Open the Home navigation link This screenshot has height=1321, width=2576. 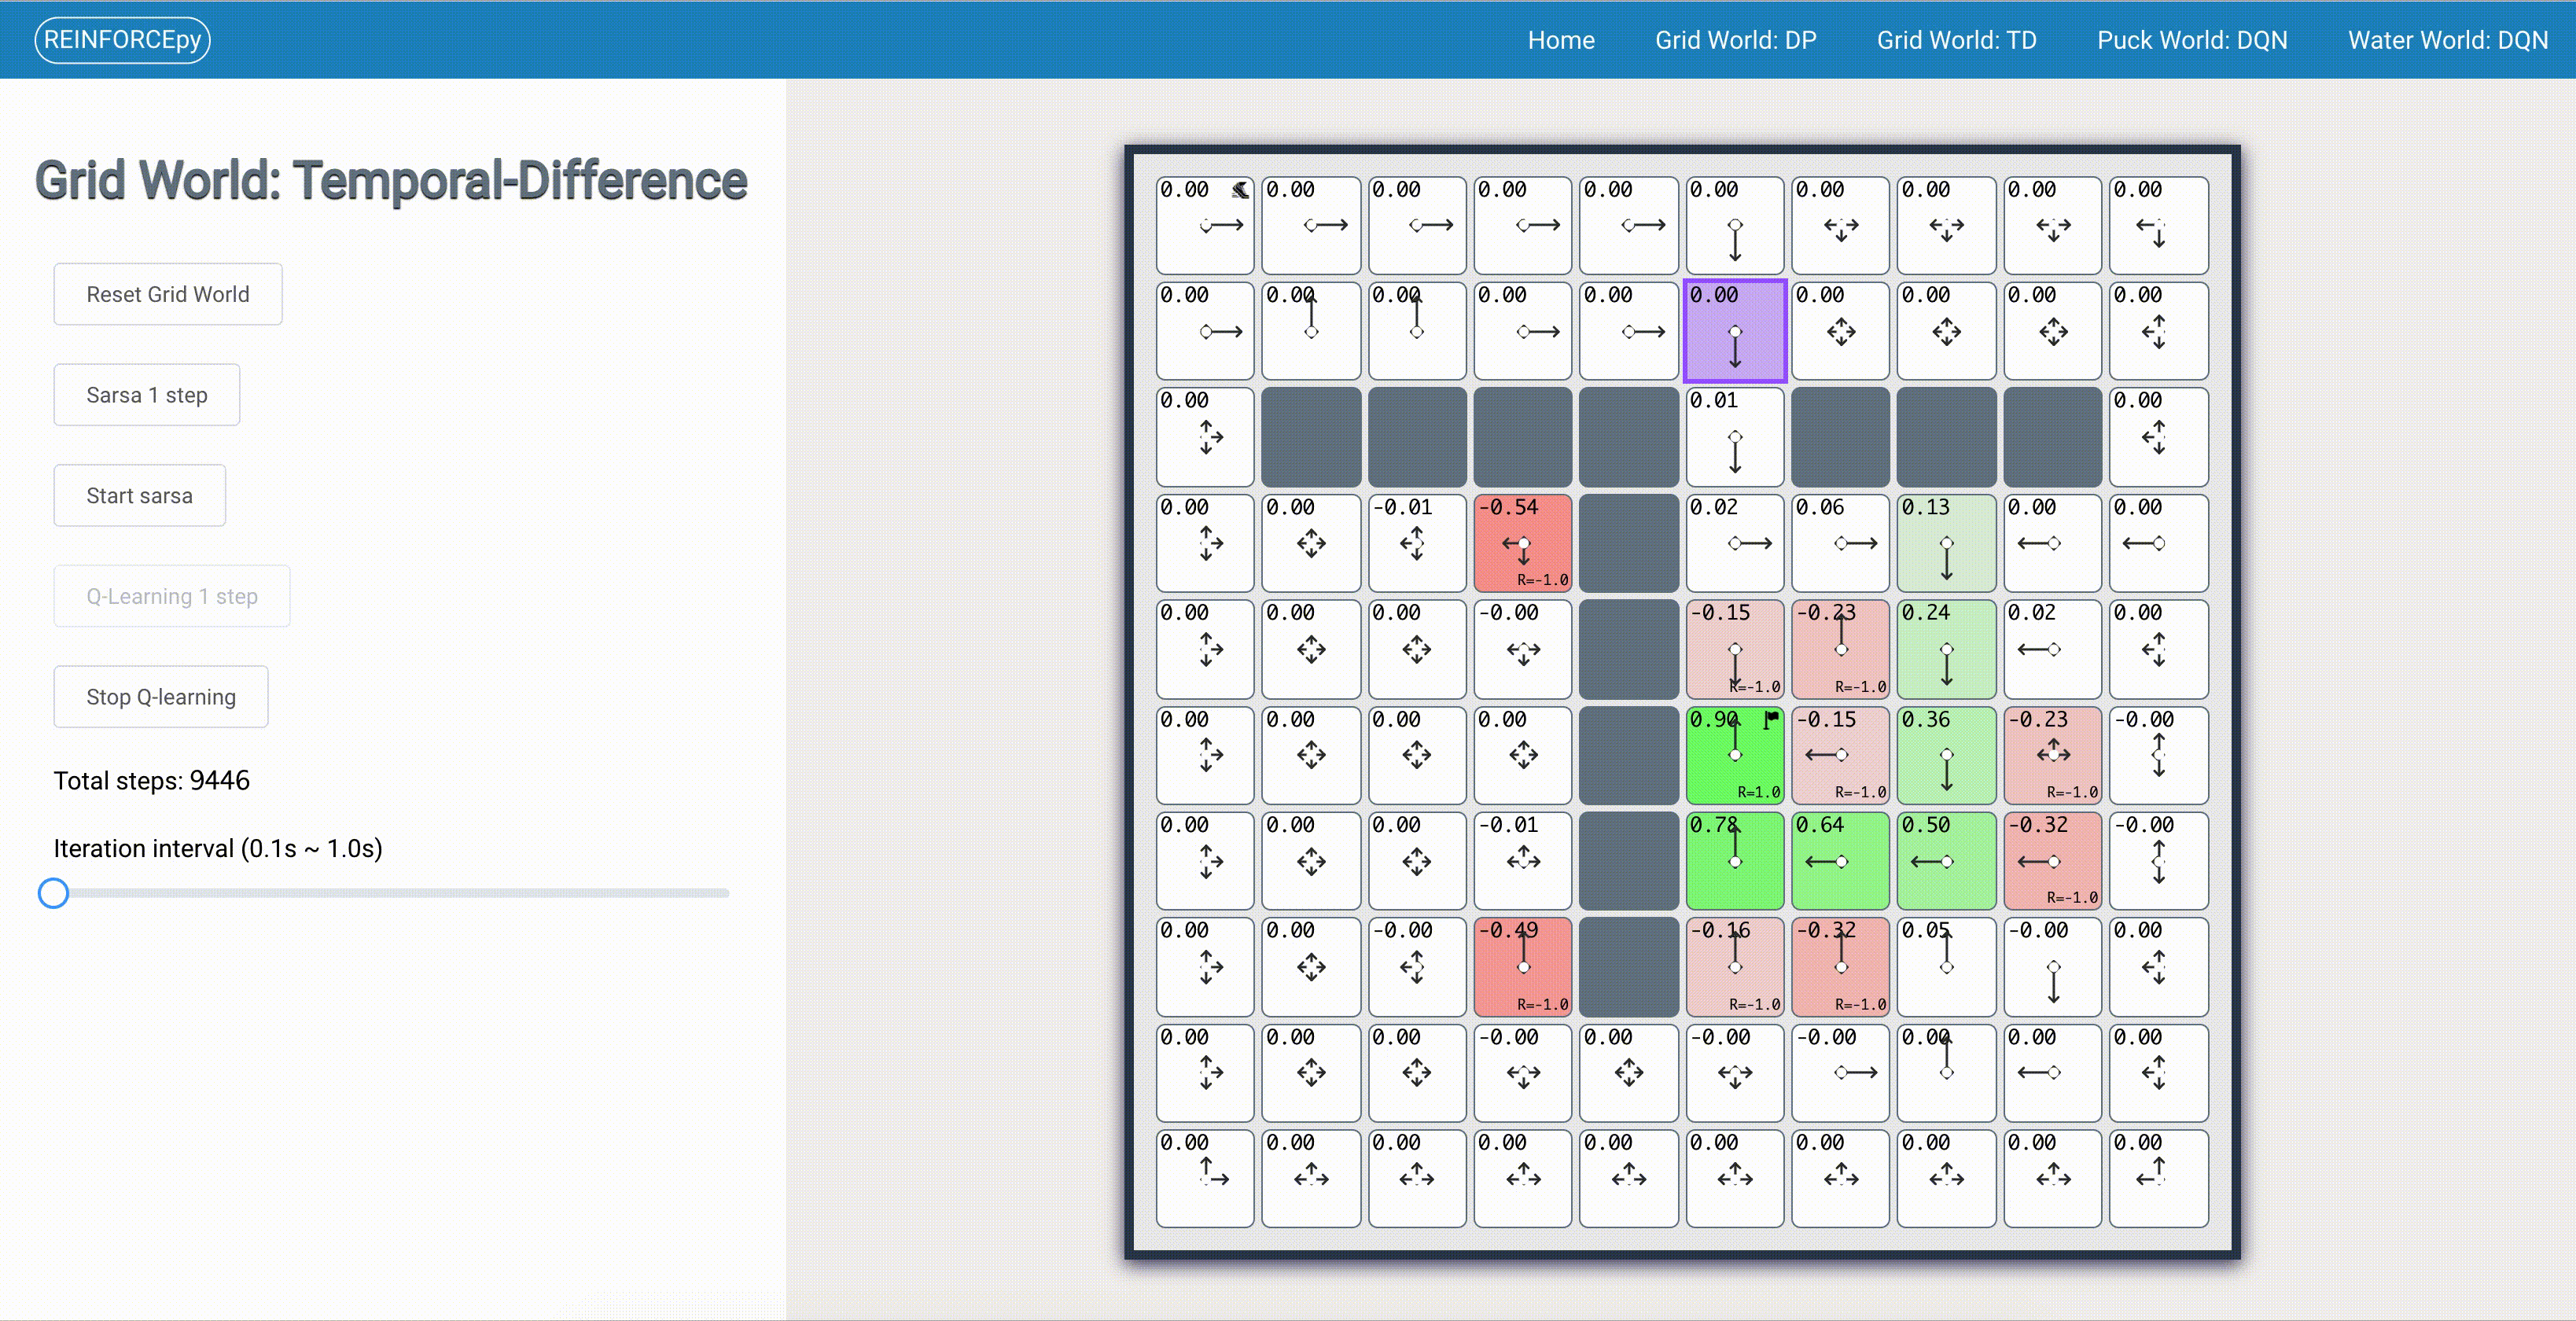click(1560, 40)
